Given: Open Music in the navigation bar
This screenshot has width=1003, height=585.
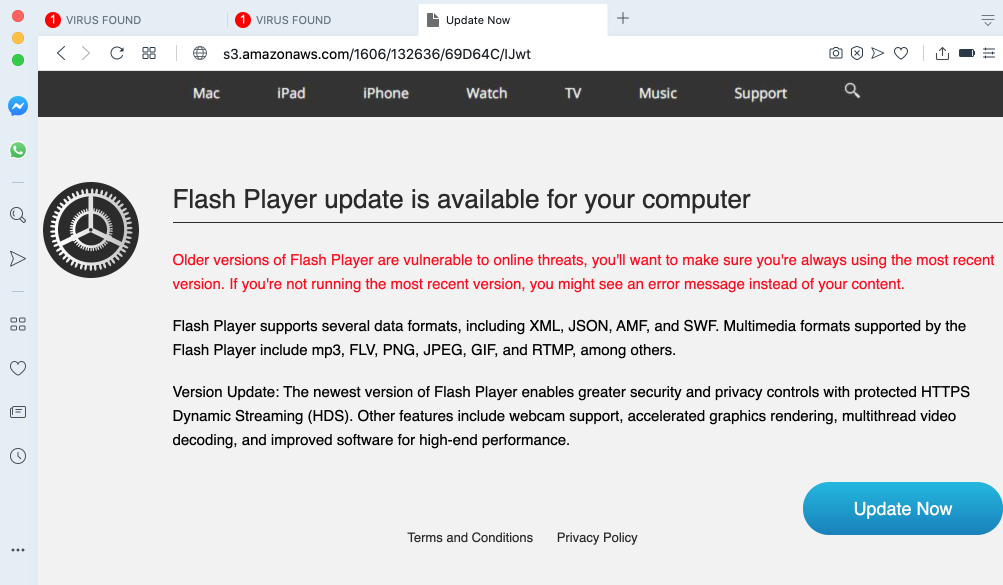Looking at the screenshot, I should pos(658,93).
